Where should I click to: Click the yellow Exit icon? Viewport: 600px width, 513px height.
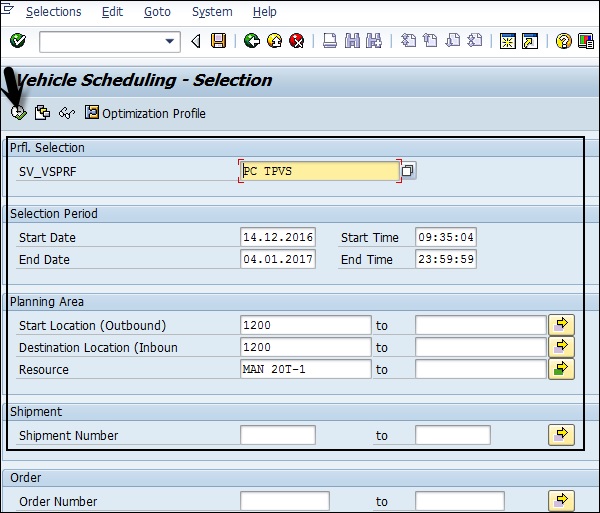coord(274,41)
